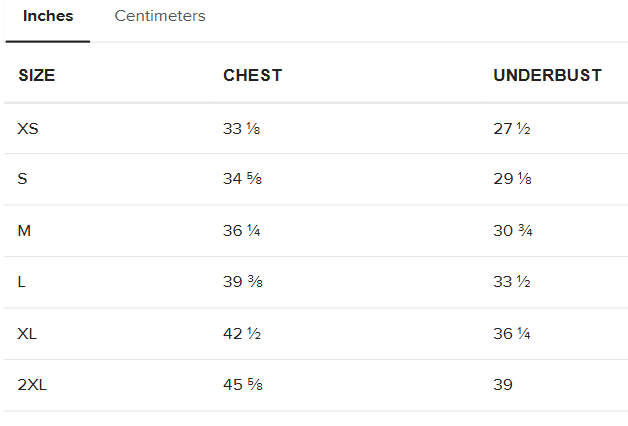Select the L size row label

coord(22,282)
